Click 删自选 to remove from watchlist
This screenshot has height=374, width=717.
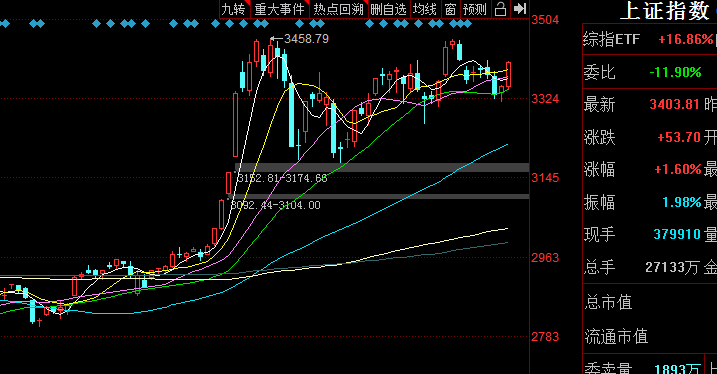pyautogui.click(x=389, y=9)
